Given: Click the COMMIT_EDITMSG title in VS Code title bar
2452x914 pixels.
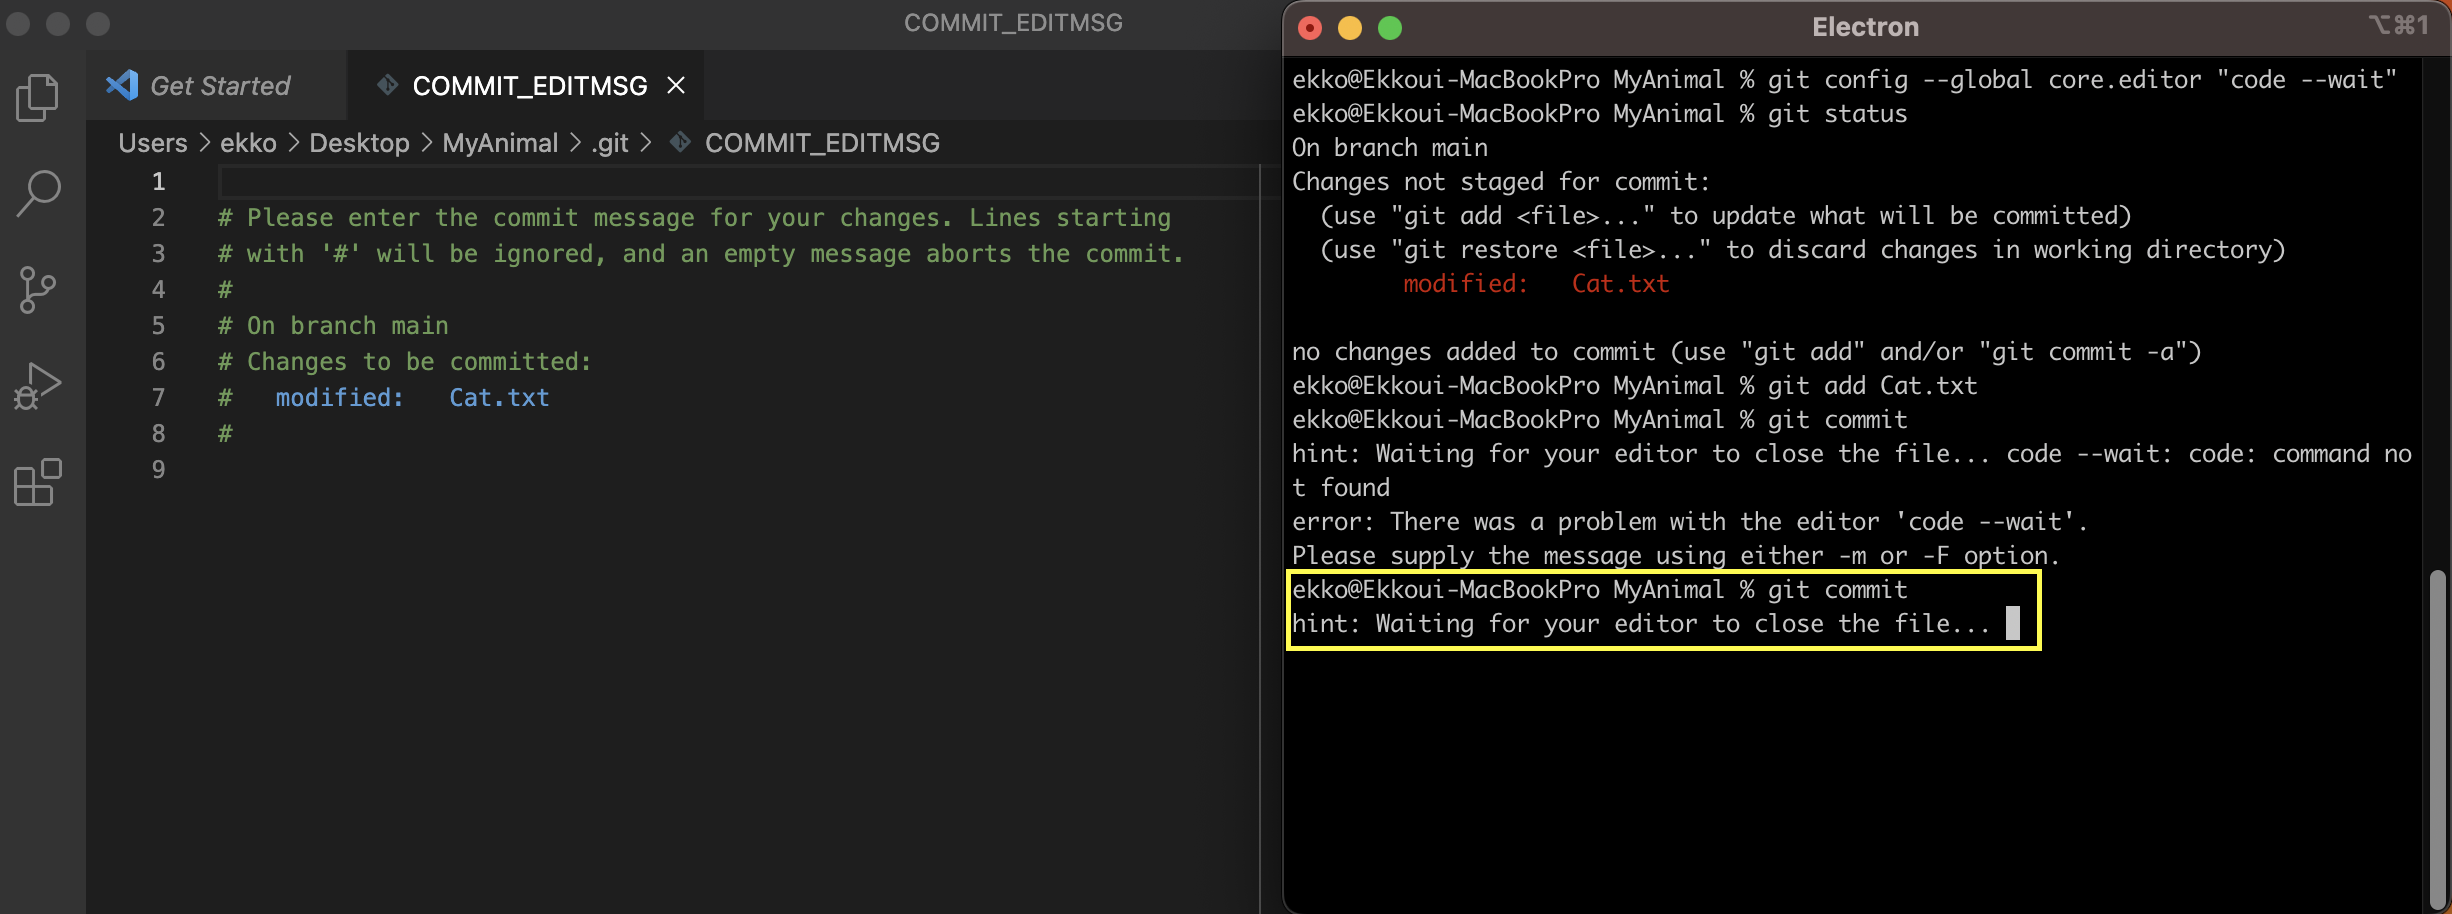Looking at the screenshot, I should [x=1013, y=23].
